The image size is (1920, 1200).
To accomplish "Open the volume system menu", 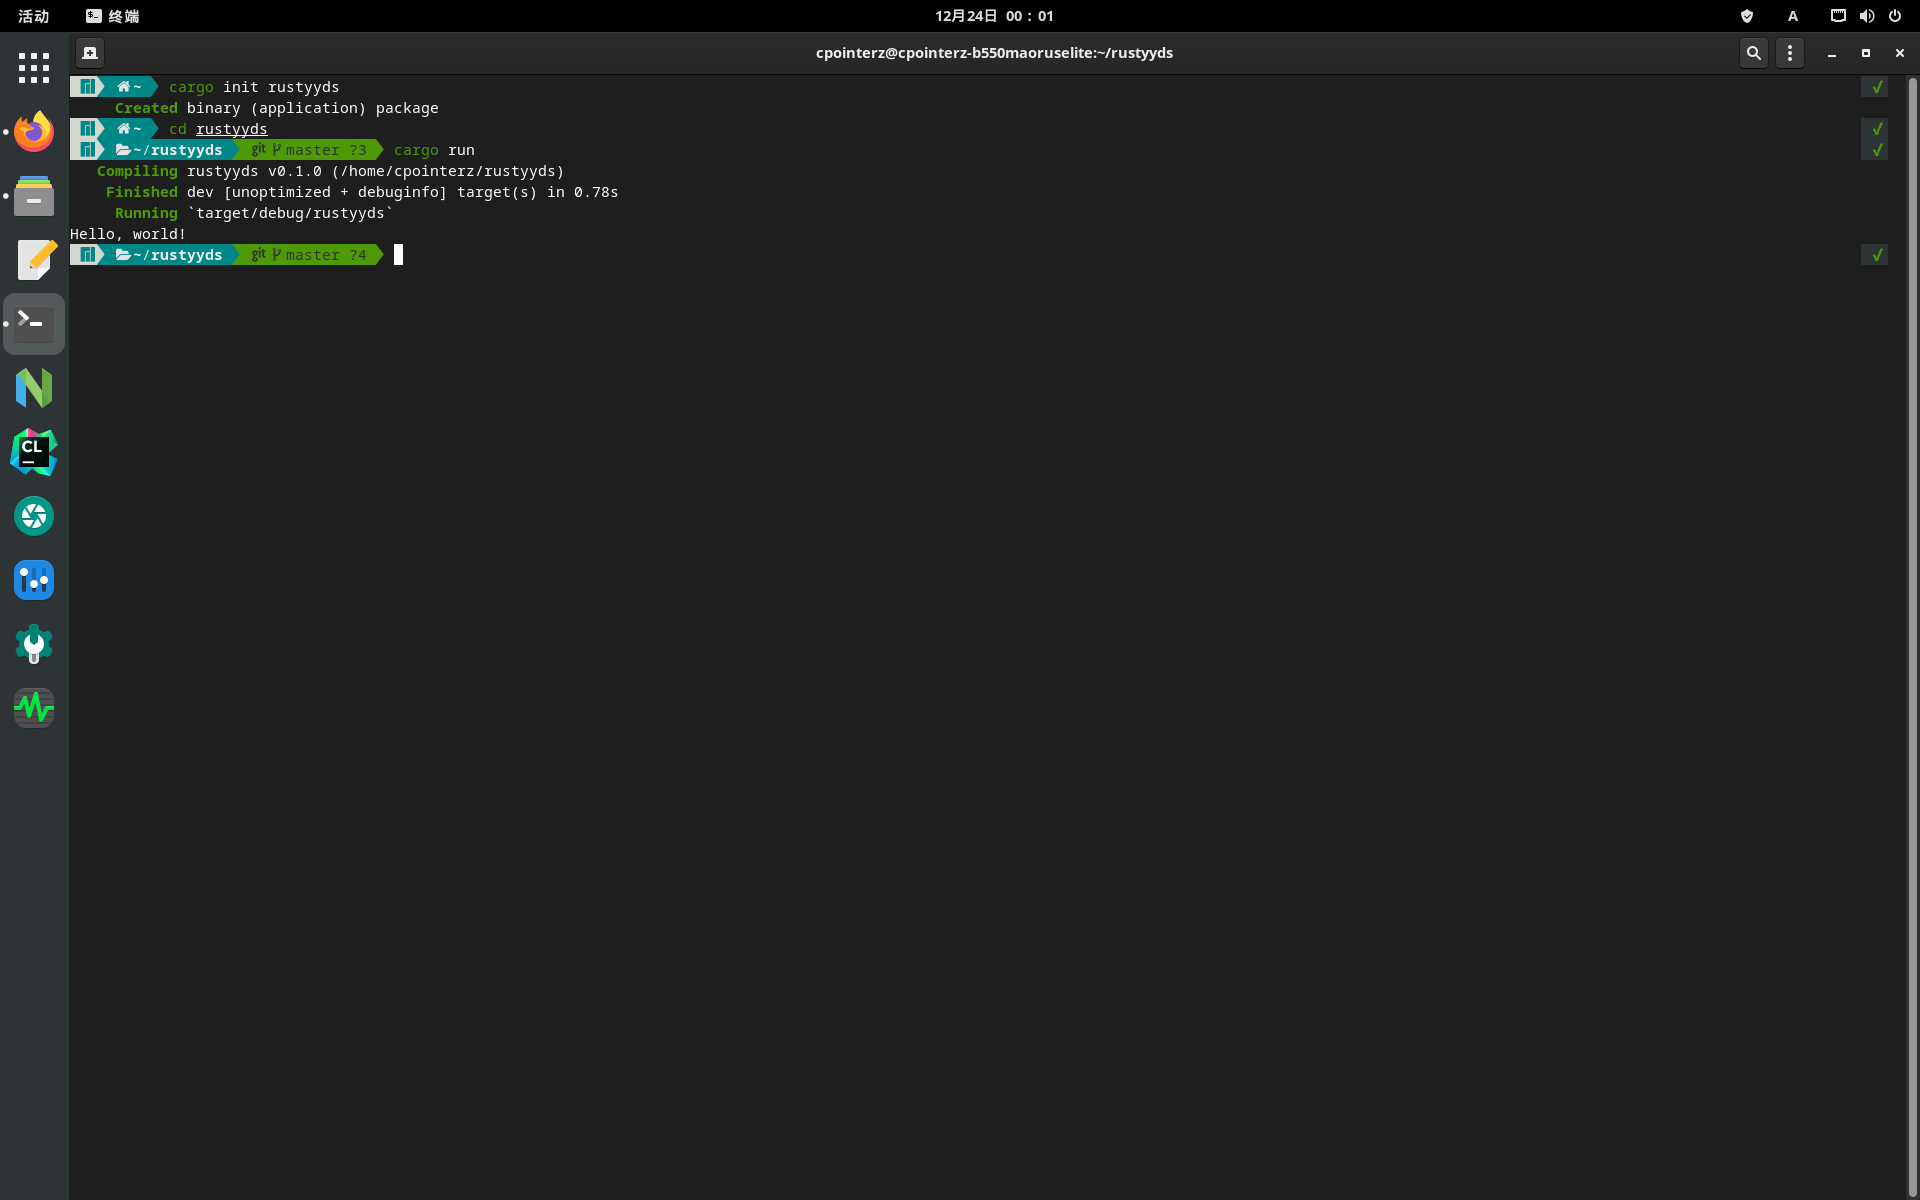I will 1867,16.
